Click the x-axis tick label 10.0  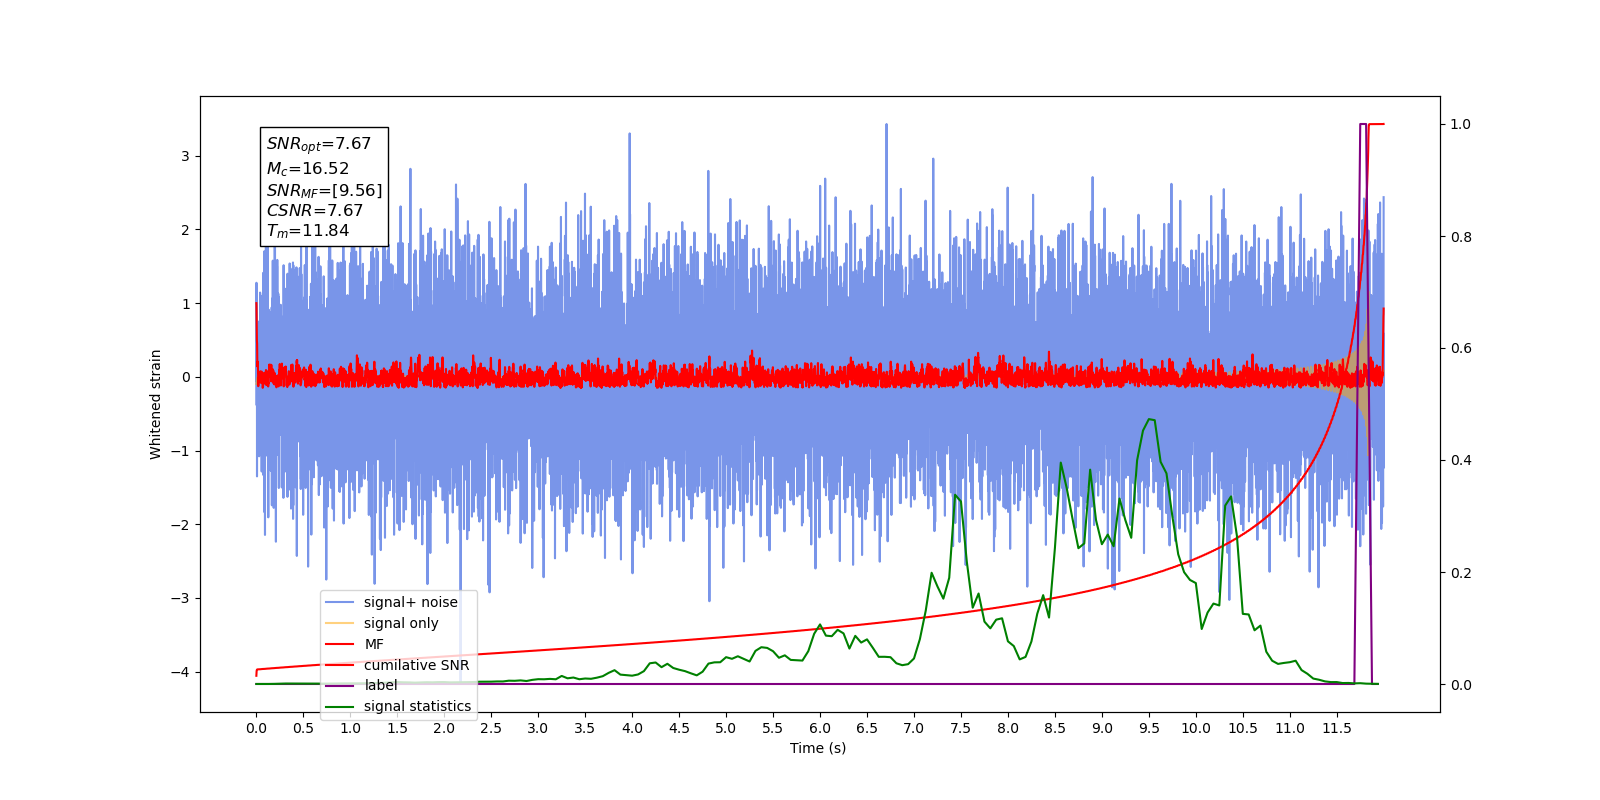pyautogui.click(x=1196, y=728)
